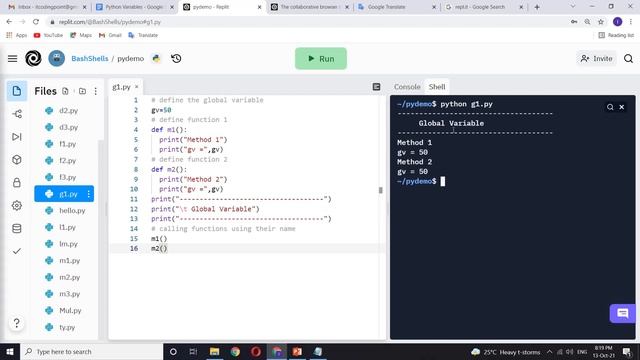Open f2.py in the file list

pyautogui.click(x=64, y=160)
